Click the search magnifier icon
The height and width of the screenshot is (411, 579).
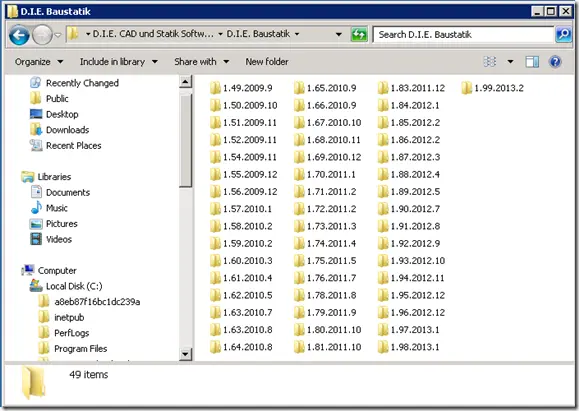(563, 35)
